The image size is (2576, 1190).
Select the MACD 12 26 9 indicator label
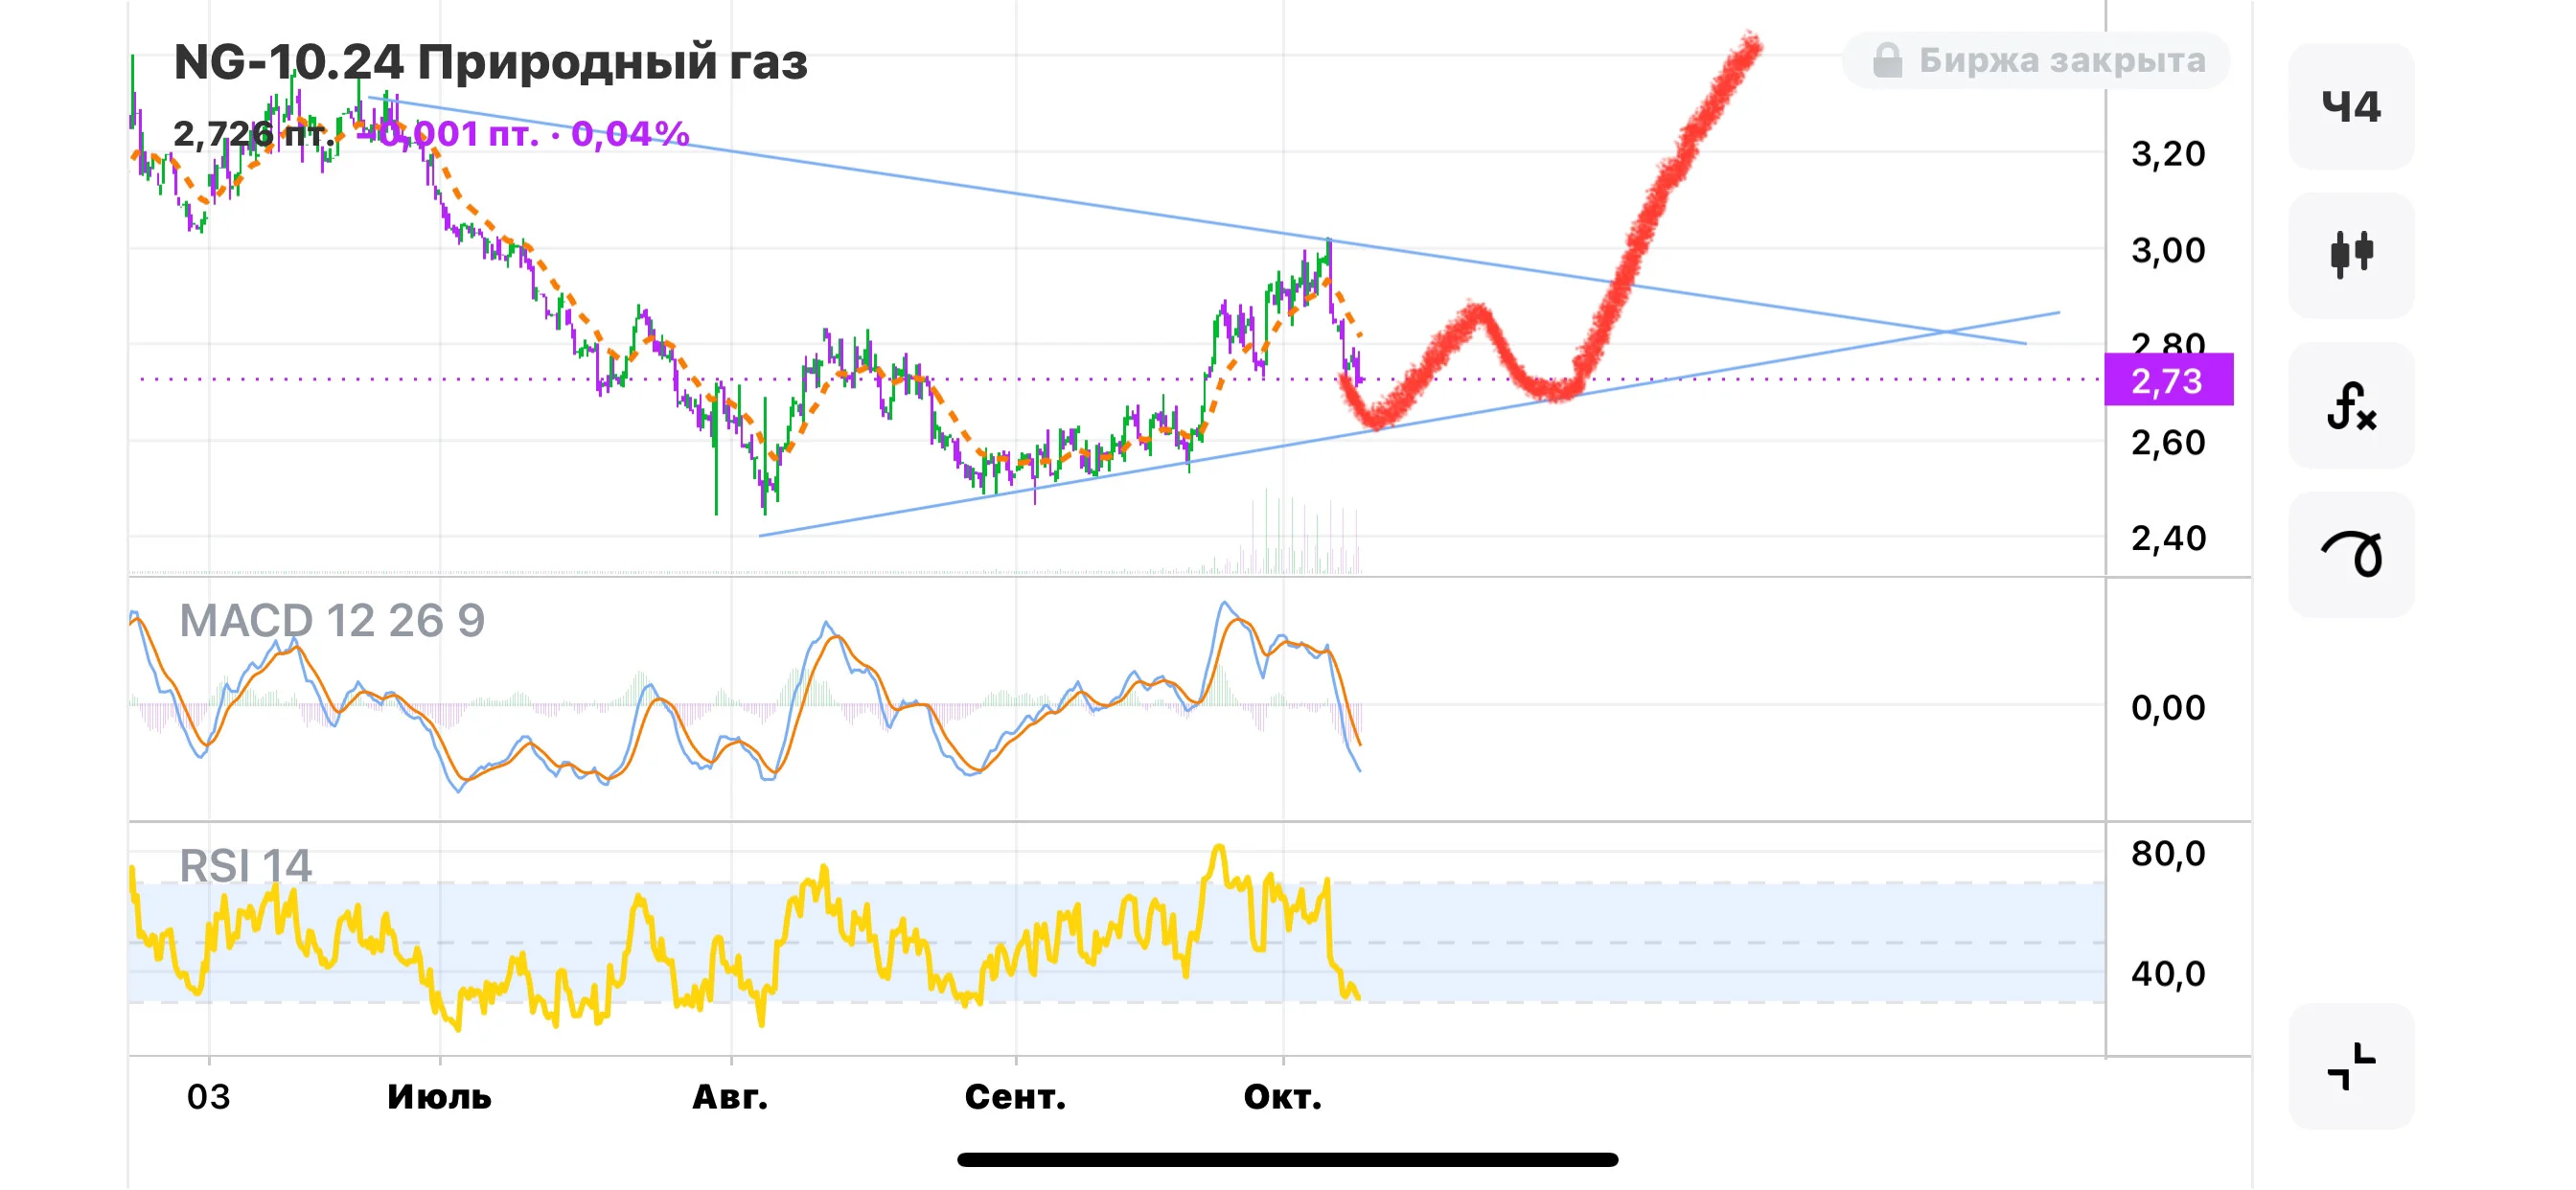click(x=331, y=621)
